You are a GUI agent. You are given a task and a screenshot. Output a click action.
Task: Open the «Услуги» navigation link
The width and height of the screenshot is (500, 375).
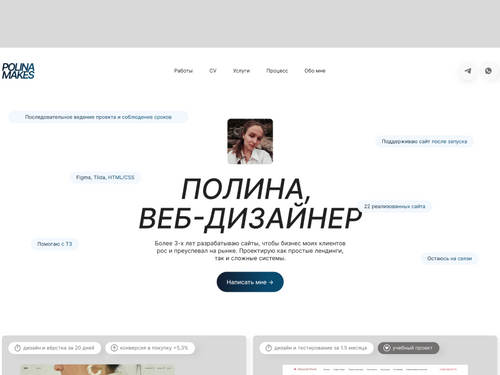click(x=241, y=71)
